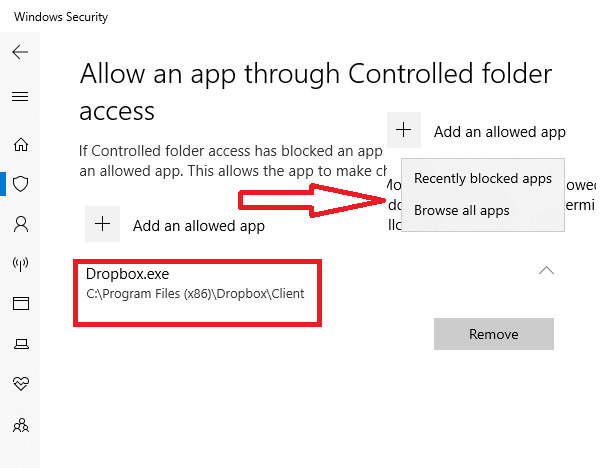
Task: Open App & browser control icon
Action: (20, 304)
